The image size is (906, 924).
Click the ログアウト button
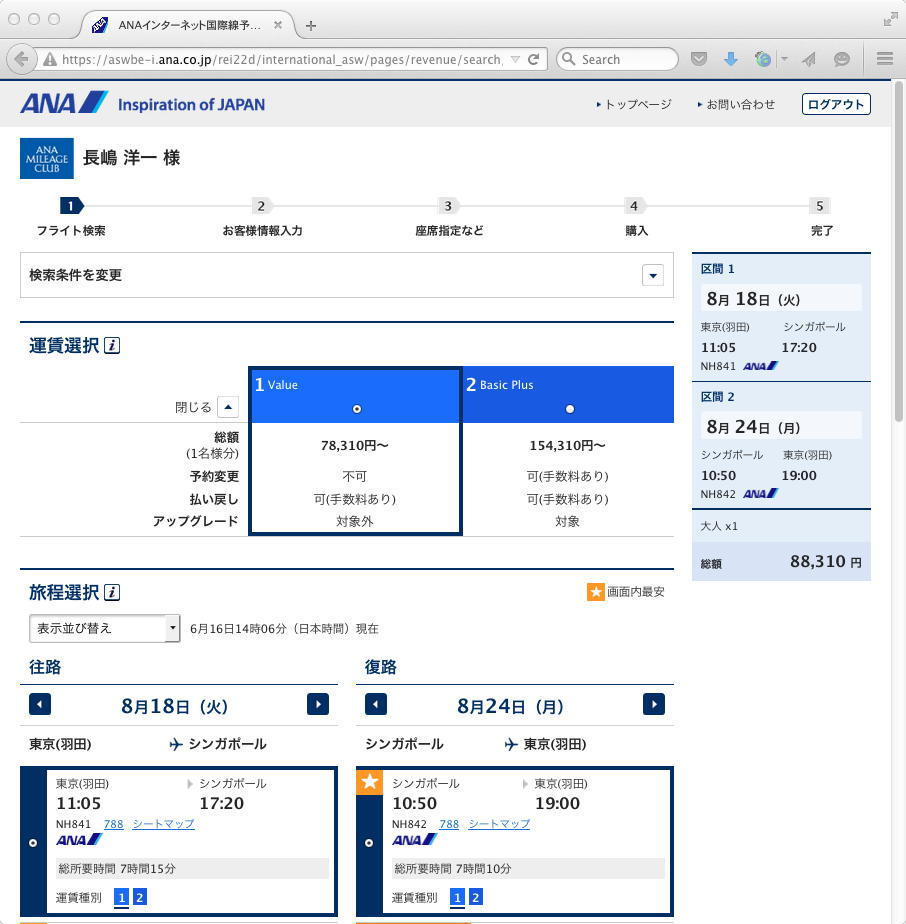[x=836, y=104]
